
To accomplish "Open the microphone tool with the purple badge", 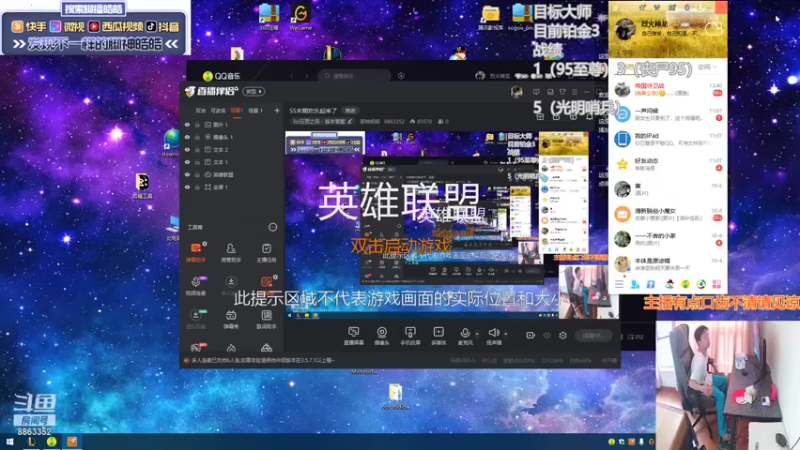I will (196, 286).
